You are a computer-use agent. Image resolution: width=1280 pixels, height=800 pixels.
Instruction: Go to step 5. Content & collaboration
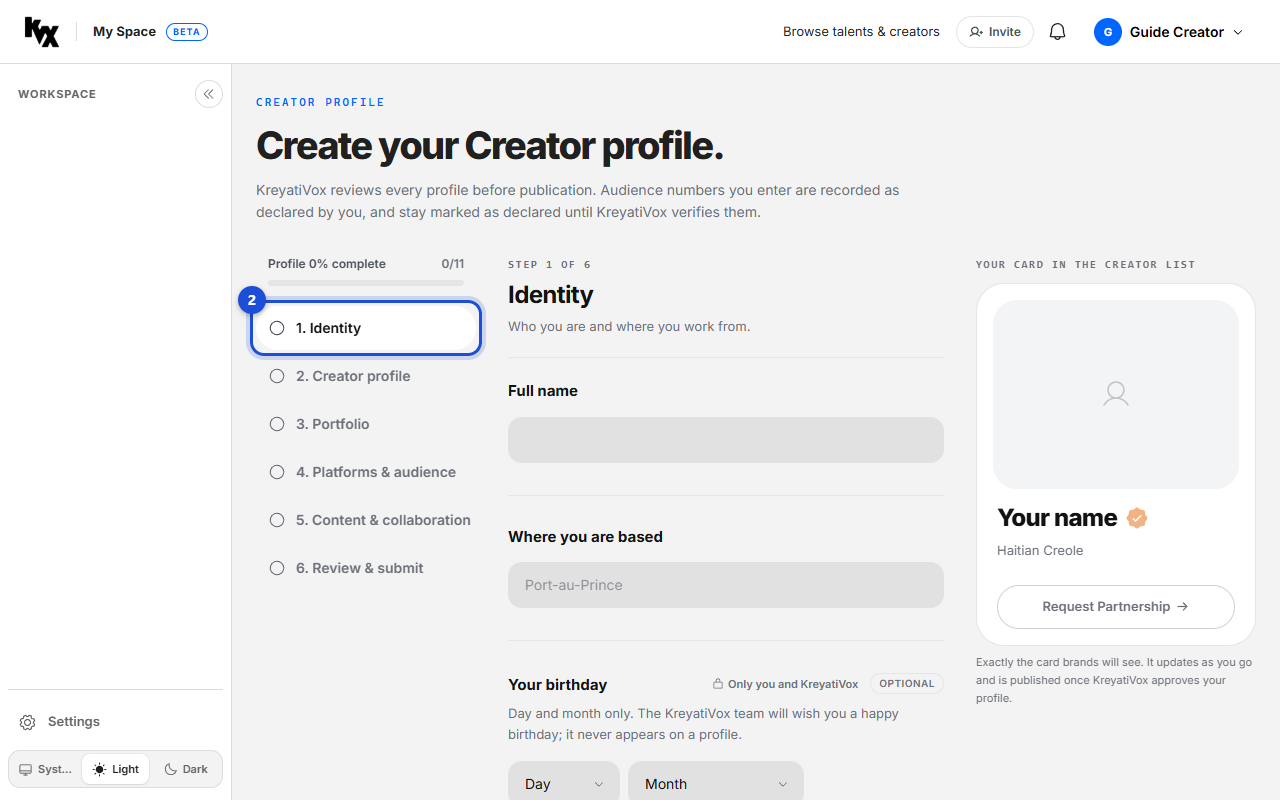click(366, 520)
